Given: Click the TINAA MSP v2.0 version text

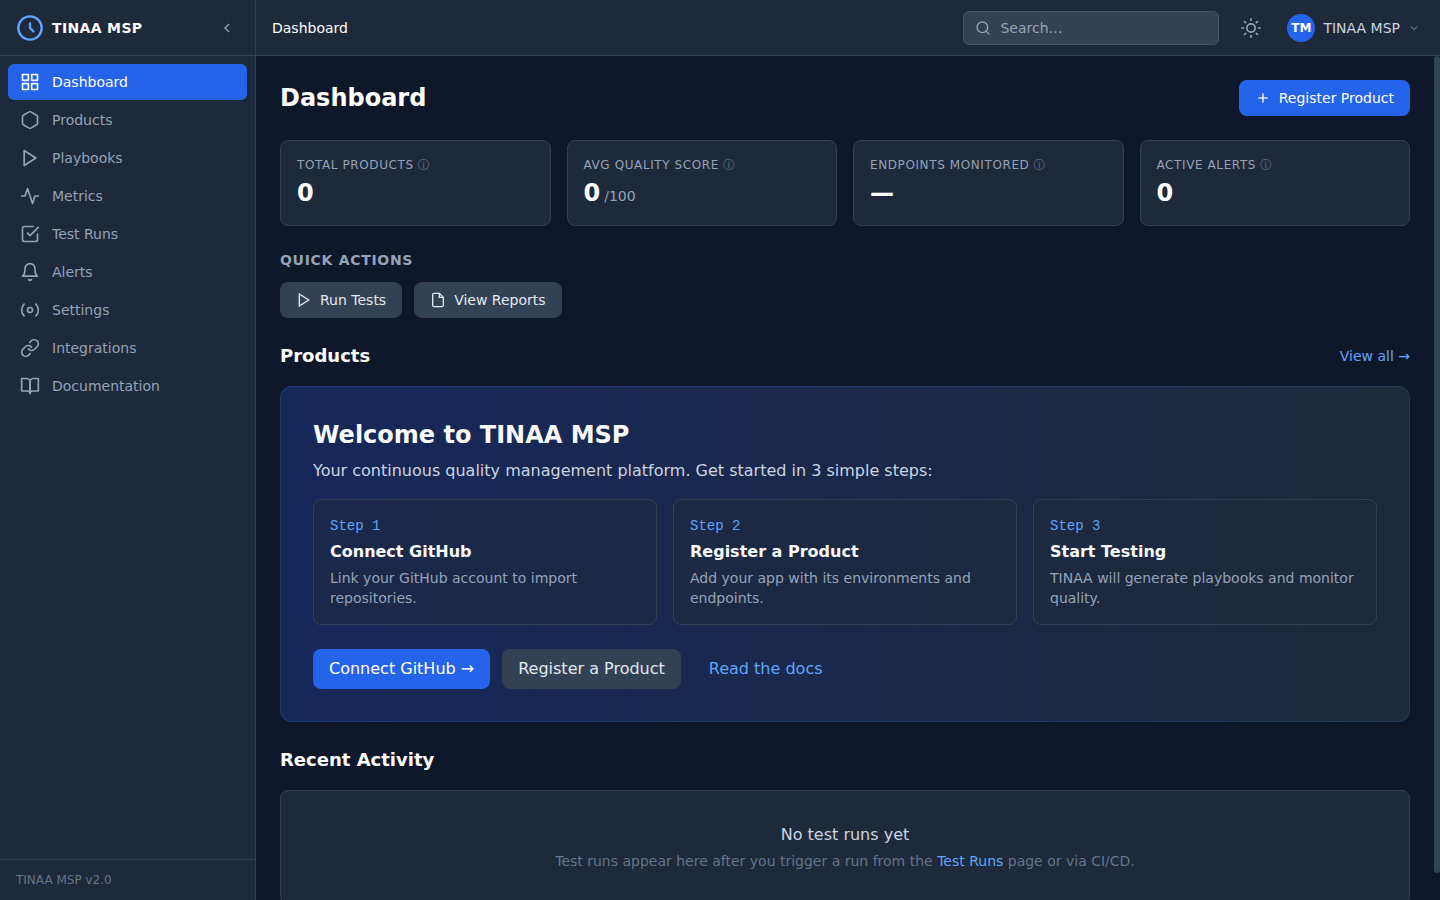Looking at the screenshot, I should pos(64,880).
